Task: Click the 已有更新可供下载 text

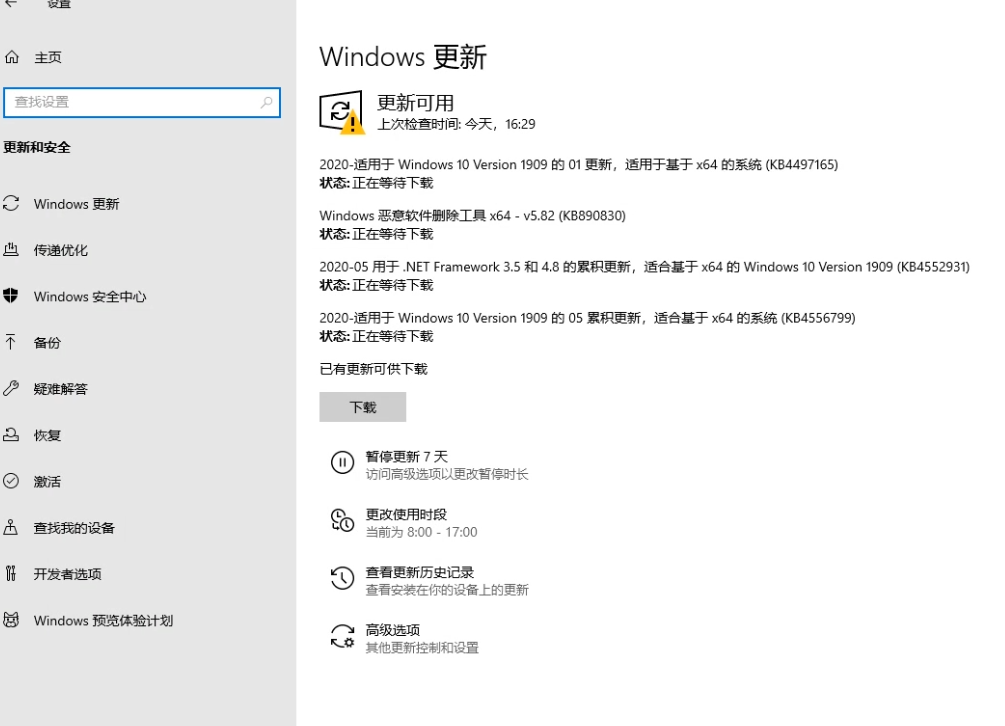Action: coord(373,369)
